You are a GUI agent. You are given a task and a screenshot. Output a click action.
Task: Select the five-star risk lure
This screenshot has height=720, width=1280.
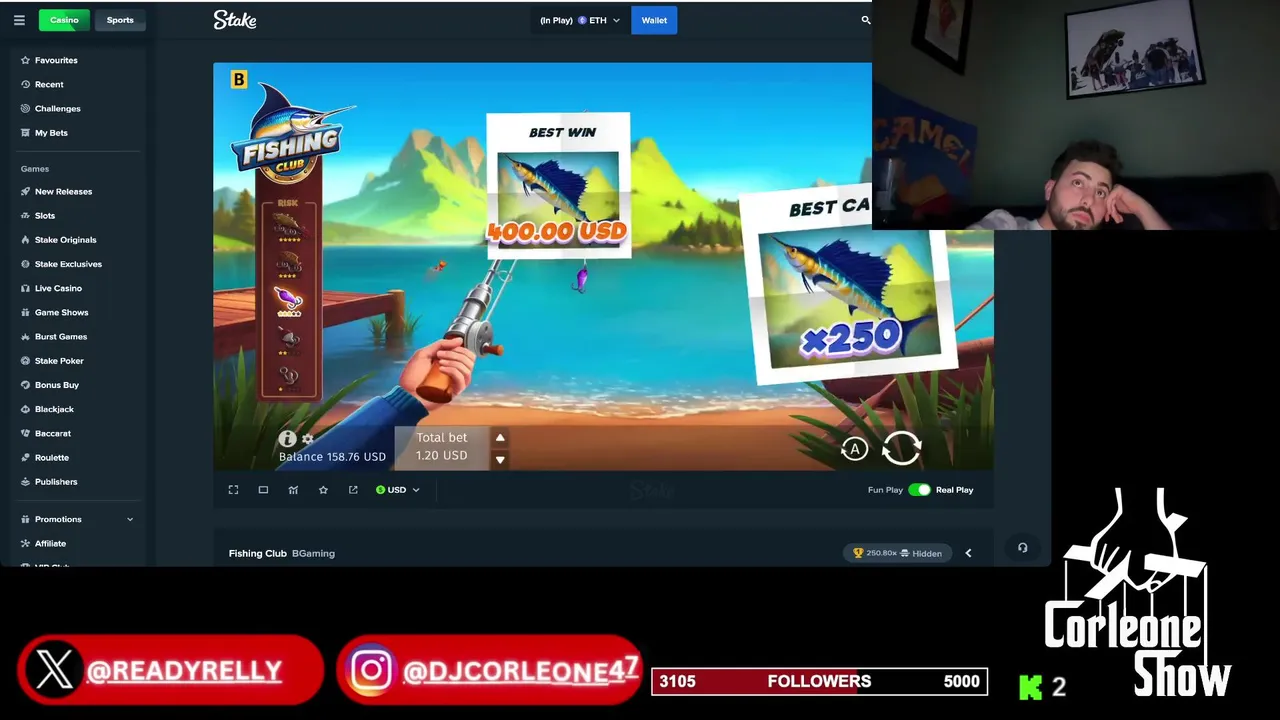click(288, 227)
